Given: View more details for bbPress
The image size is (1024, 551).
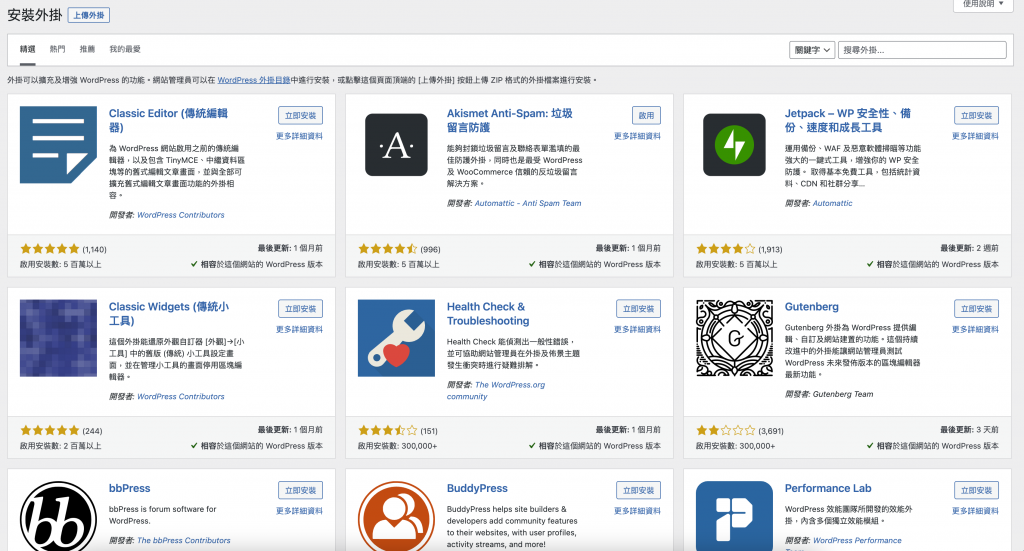Looking at the screenshot, I should [299, 511].
